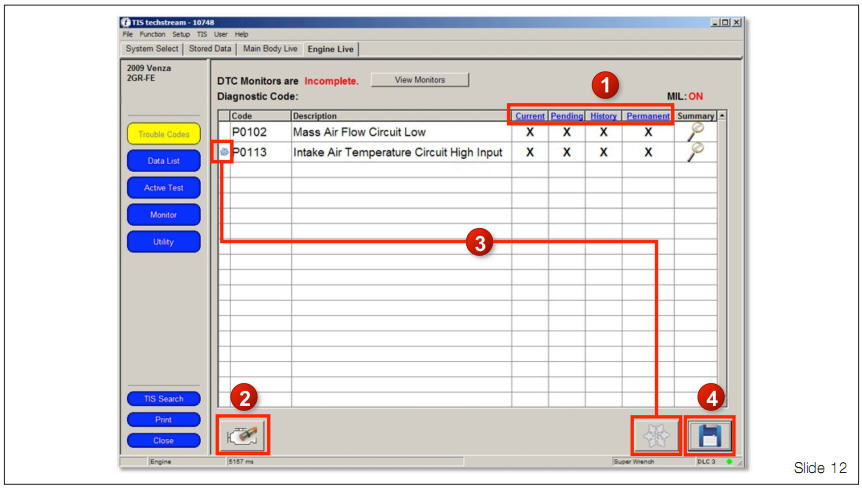Click the TIS techstream title bar icon
862x491 pixels.
[x=125, y=23]
